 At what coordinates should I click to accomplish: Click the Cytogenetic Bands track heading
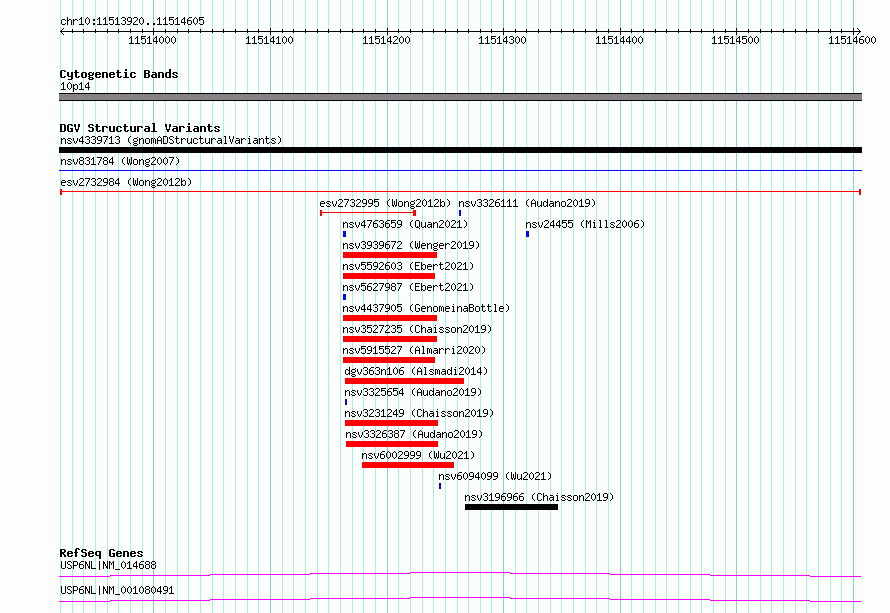tap(119, 74)
